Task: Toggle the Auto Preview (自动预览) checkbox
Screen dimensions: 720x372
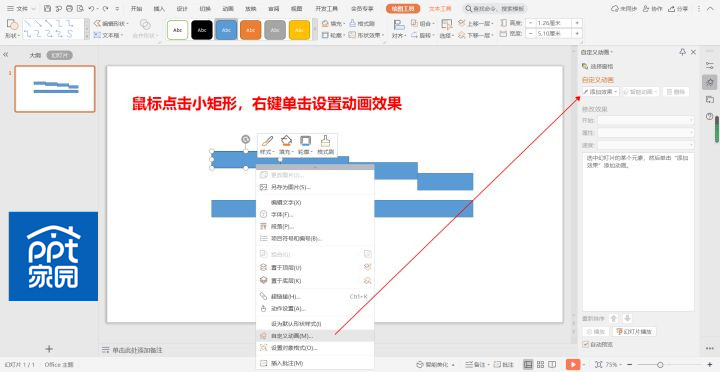Action: click(x=585, y=344)
